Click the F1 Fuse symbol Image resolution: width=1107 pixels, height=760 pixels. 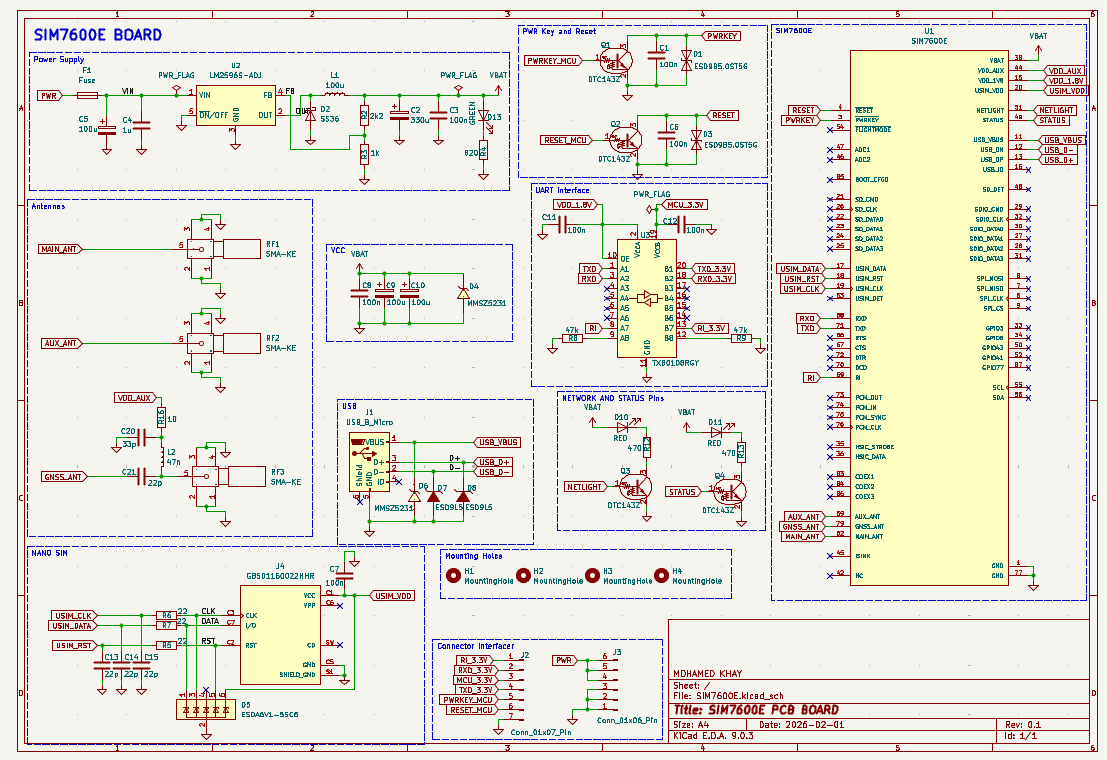86,95
